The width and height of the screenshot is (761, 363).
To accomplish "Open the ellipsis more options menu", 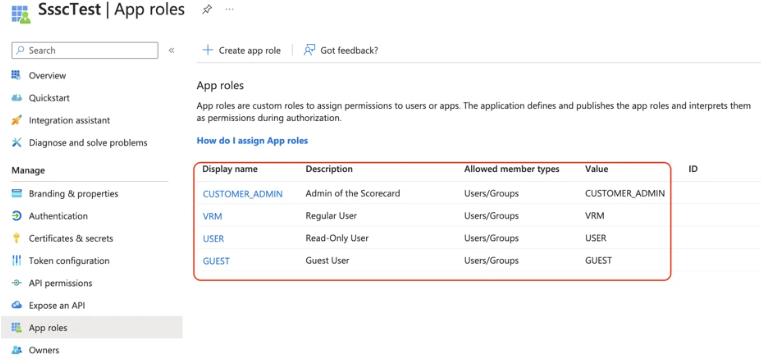I will 230,10.
